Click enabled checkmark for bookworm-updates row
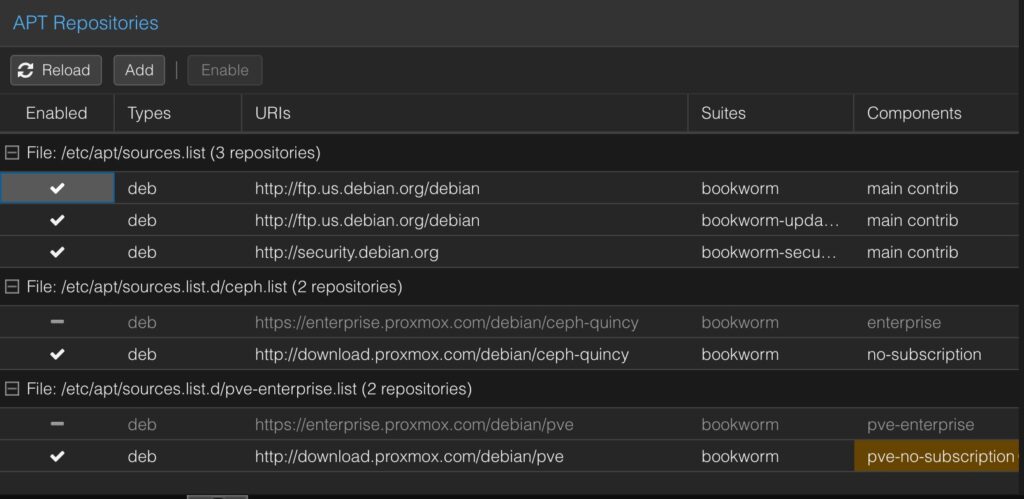Screen dimensions: 1024x499 pyautogui.click(x=57, y=221)
